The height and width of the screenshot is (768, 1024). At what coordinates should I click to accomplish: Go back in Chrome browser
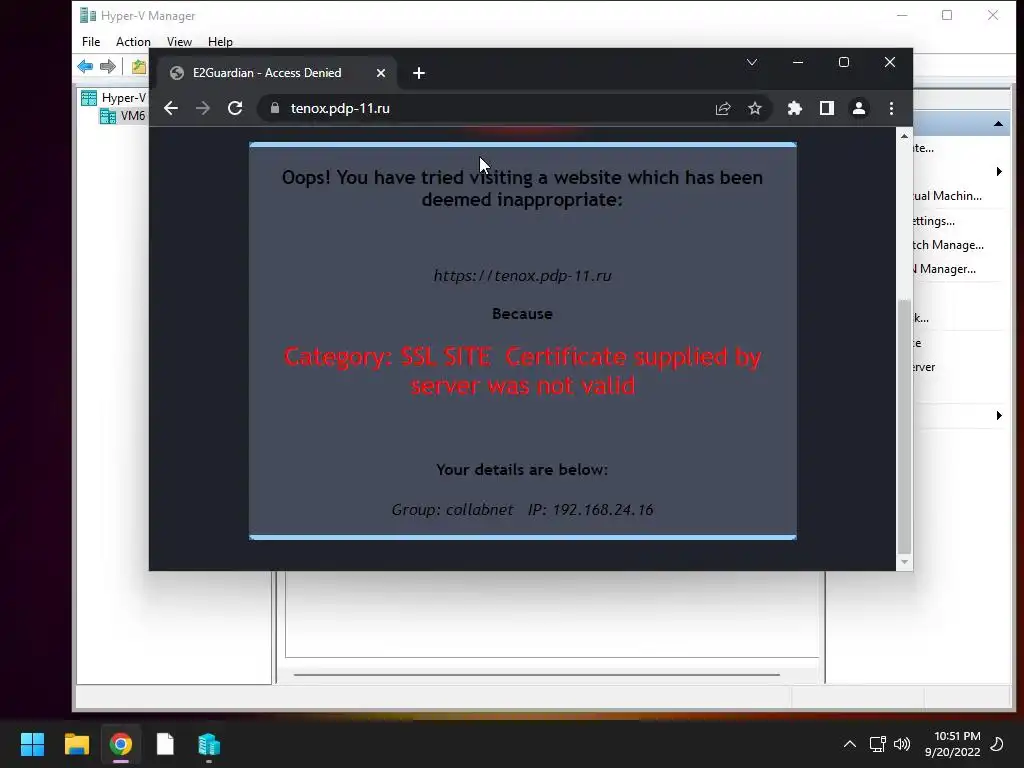[171, 108]
